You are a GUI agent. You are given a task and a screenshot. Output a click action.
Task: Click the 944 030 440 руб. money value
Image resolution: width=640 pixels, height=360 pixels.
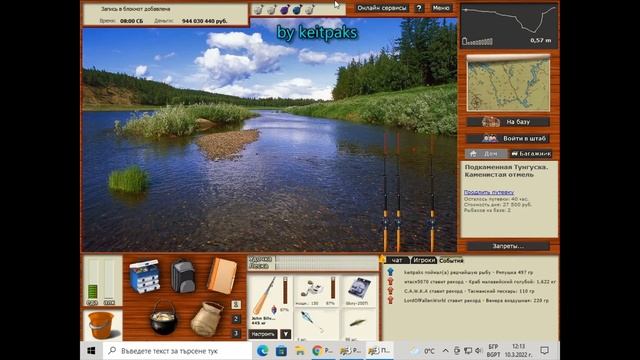[x=204, y=21]
